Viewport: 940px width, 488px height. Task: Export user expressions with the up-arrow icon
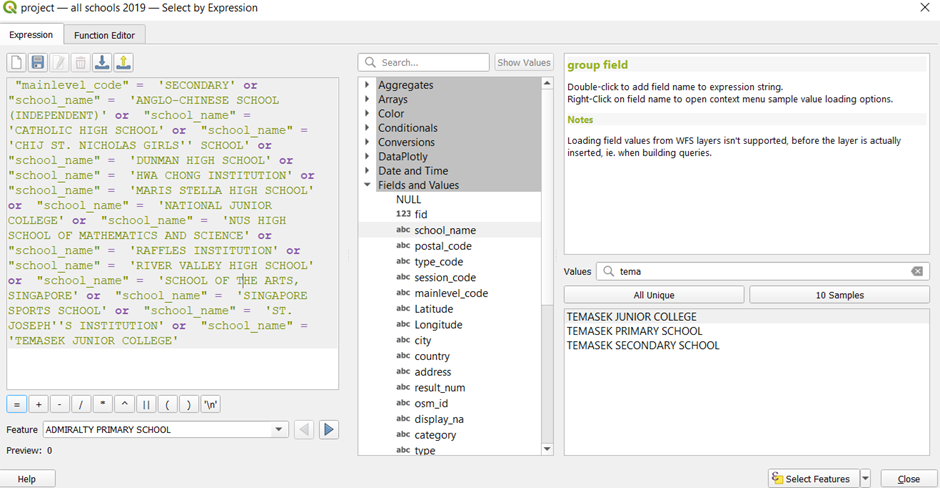(x=123, y=63)
